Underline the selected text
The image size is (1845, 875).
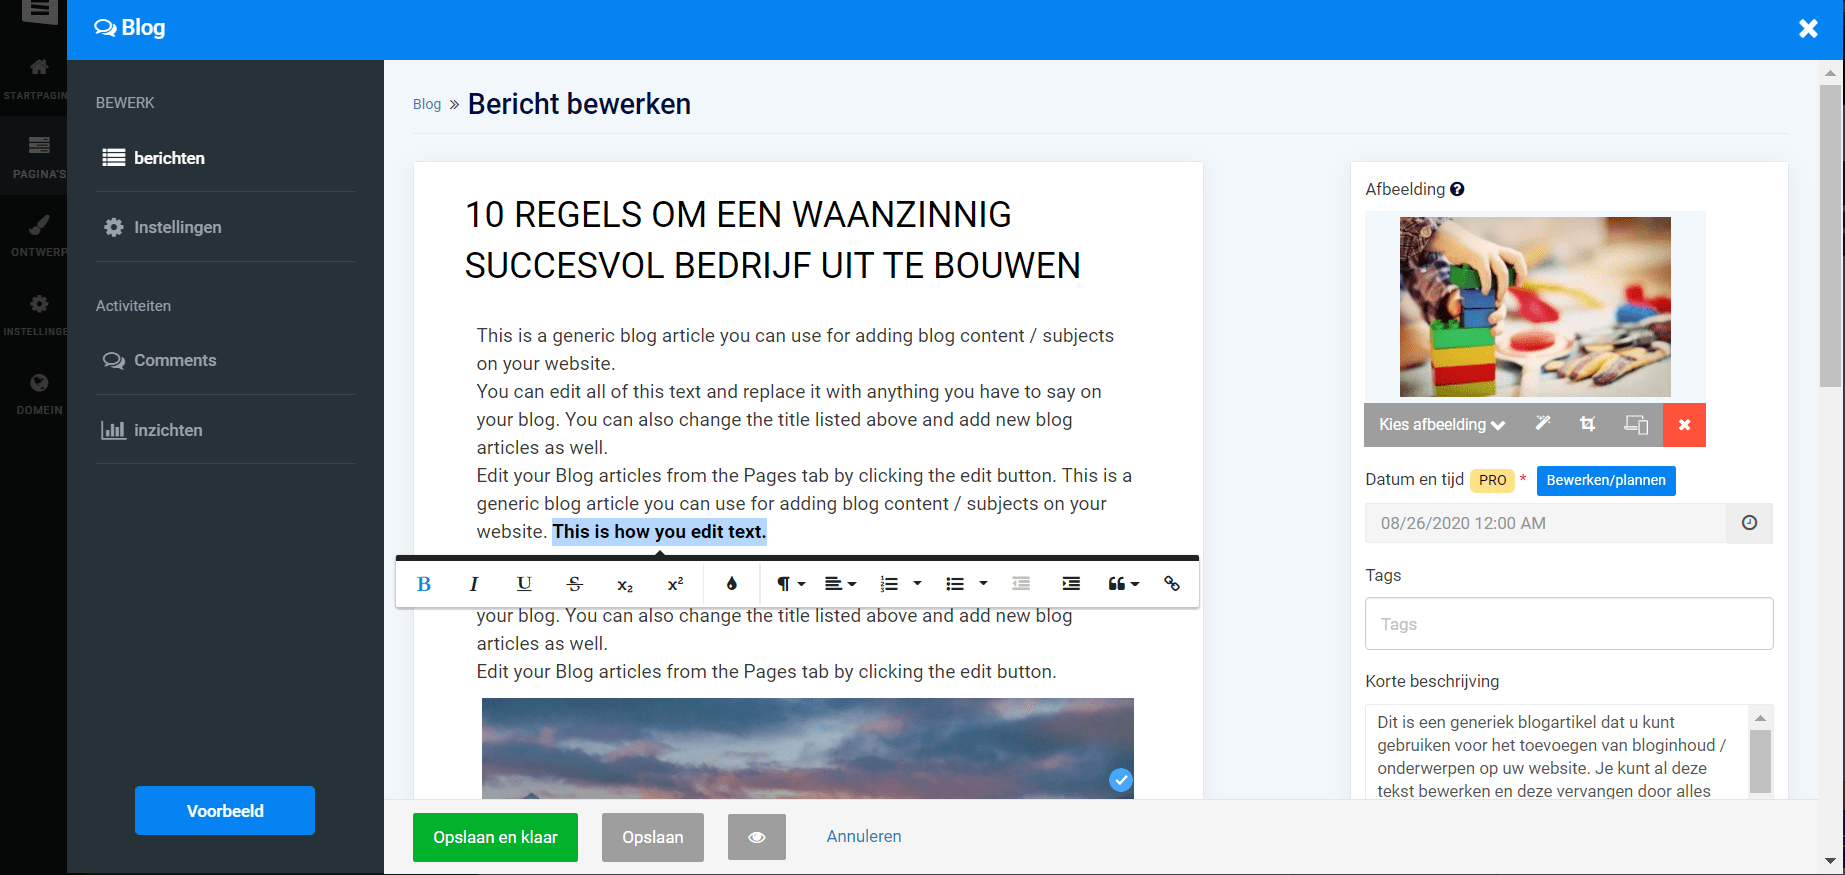(524, 584)
